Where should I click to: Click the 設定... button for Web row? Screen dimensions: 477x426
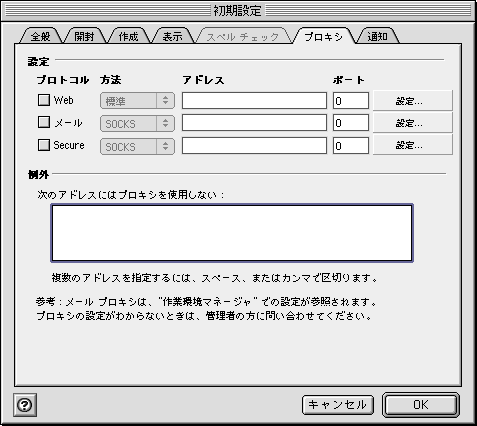pos(413,101)
